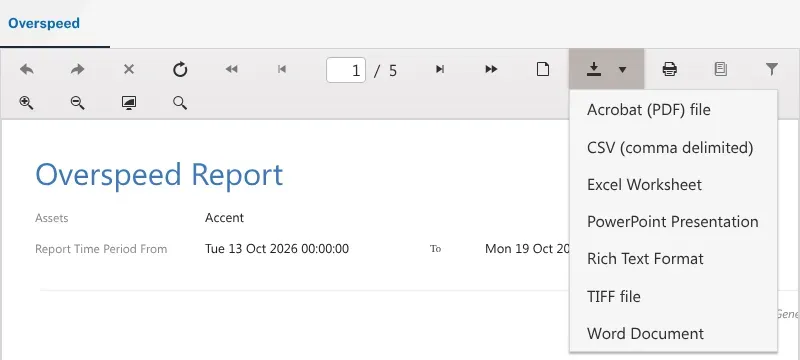Jump to the last page
Image resolution: width=800 pixels, height=360 pixels.
click(491, 69)
